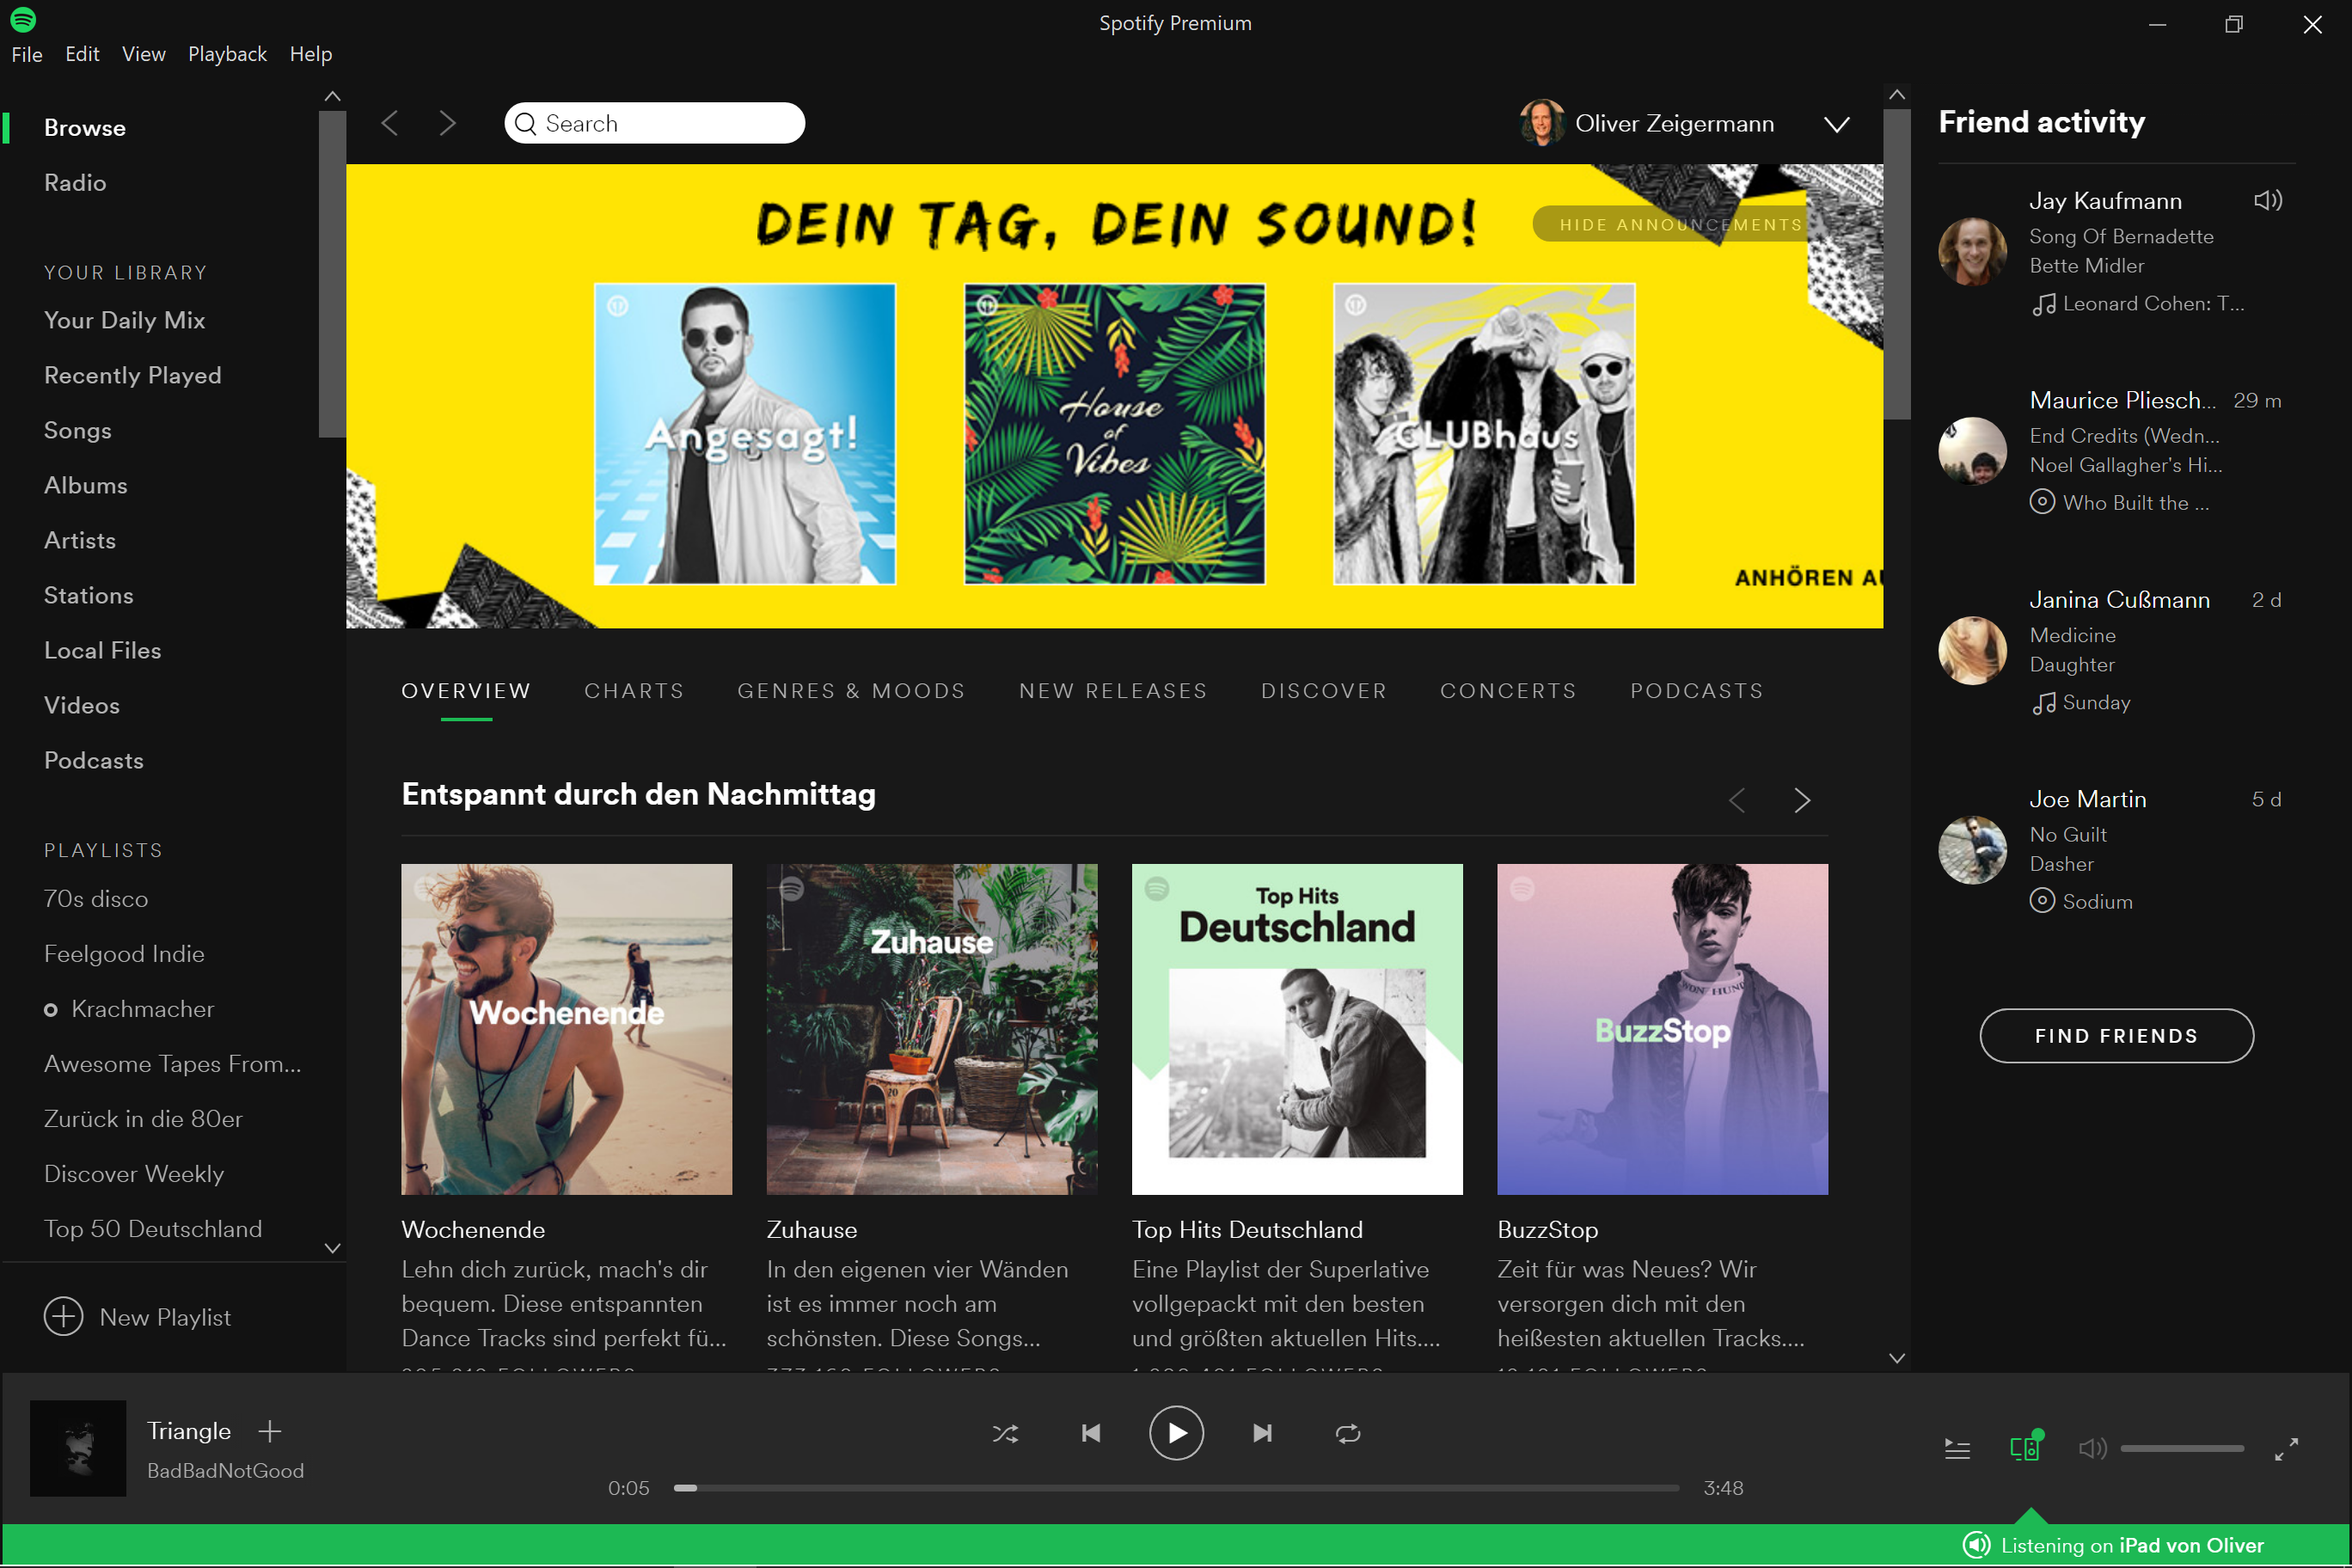Adjust the volume slider
The width and height of the screenshot is (2352, 1568).
(x=2182, y=1449)
